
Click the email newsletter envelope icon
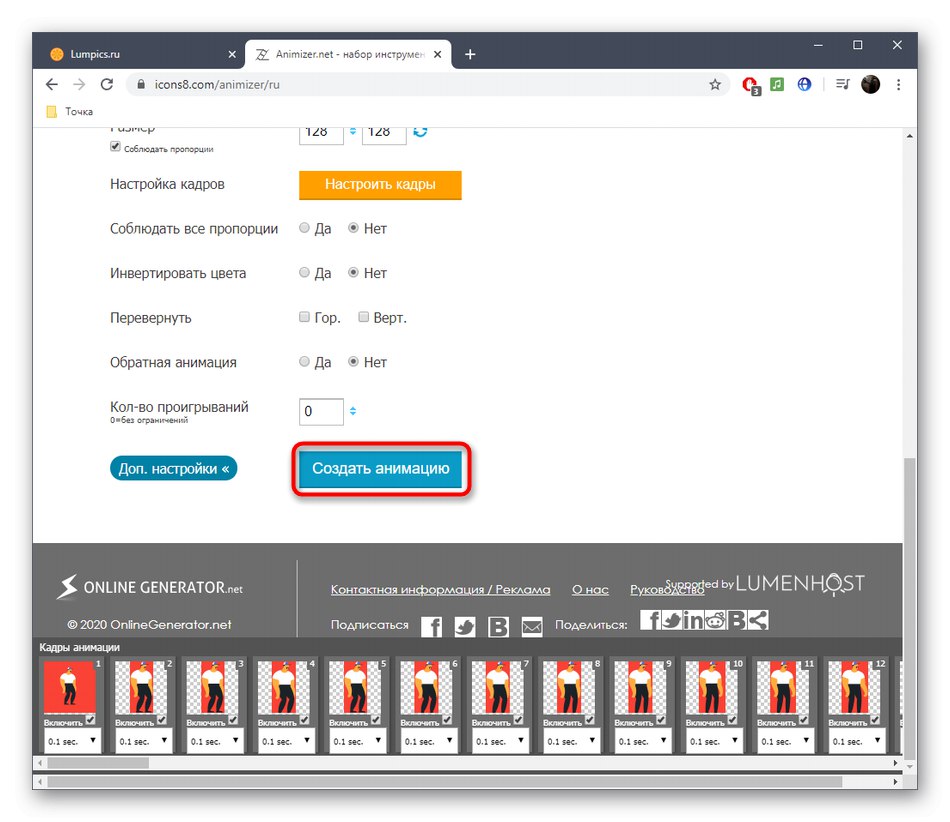(531, 626)
